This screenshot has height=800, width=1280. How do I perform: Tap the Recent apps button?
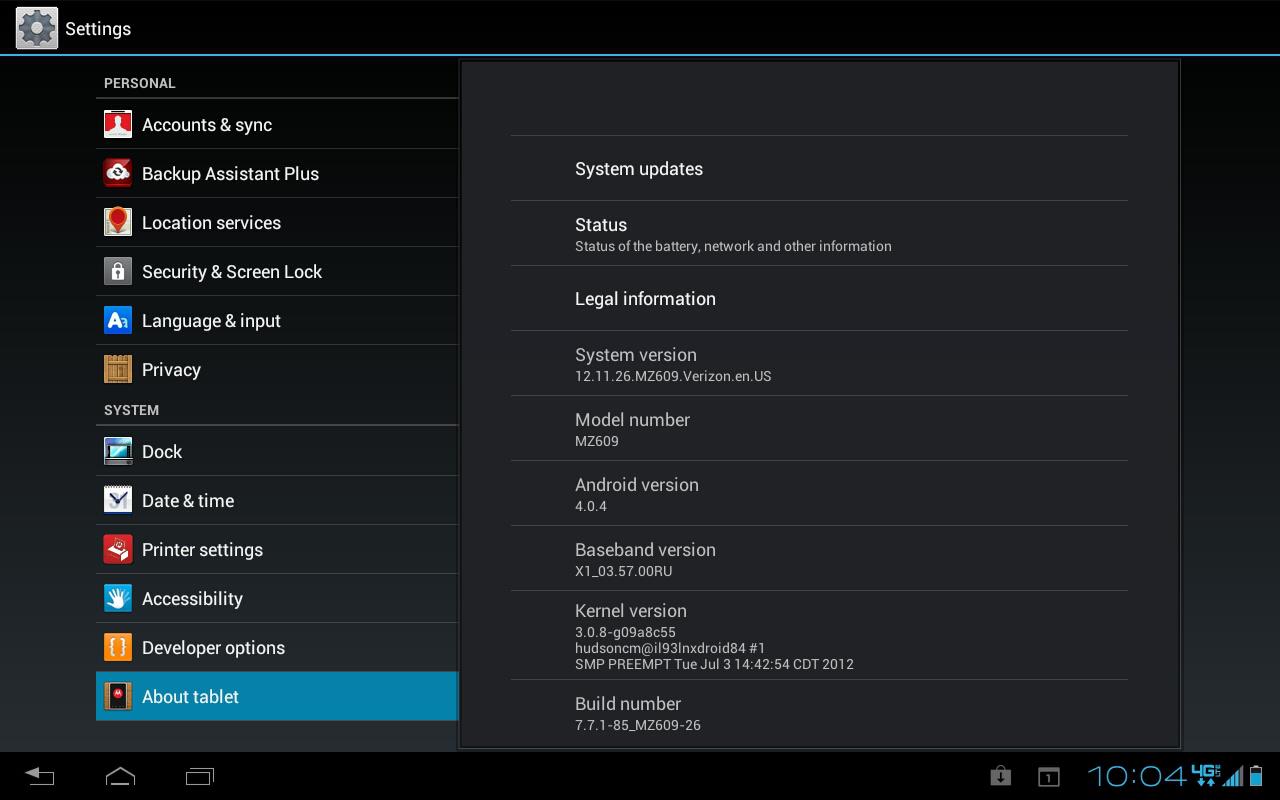[200, 776]
